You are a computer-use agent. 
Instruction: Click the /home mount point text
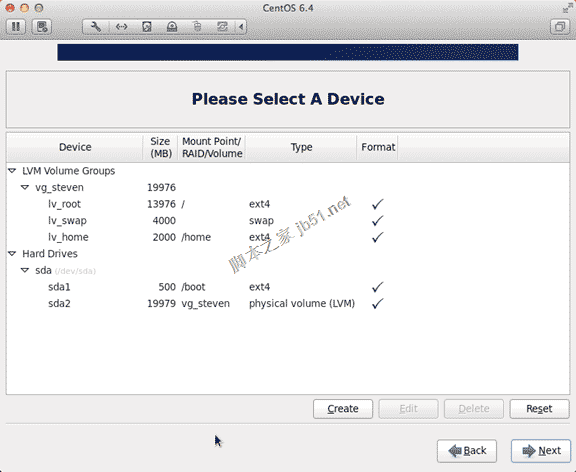point(196,237)
